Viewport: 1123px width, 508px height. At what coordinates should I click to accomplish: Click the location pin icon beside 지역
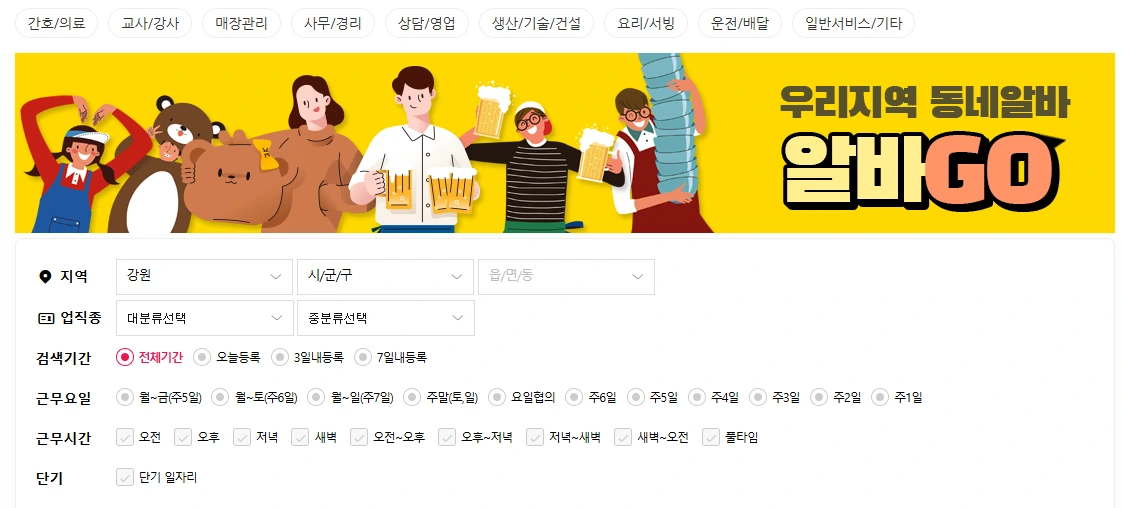coord(46,277)
